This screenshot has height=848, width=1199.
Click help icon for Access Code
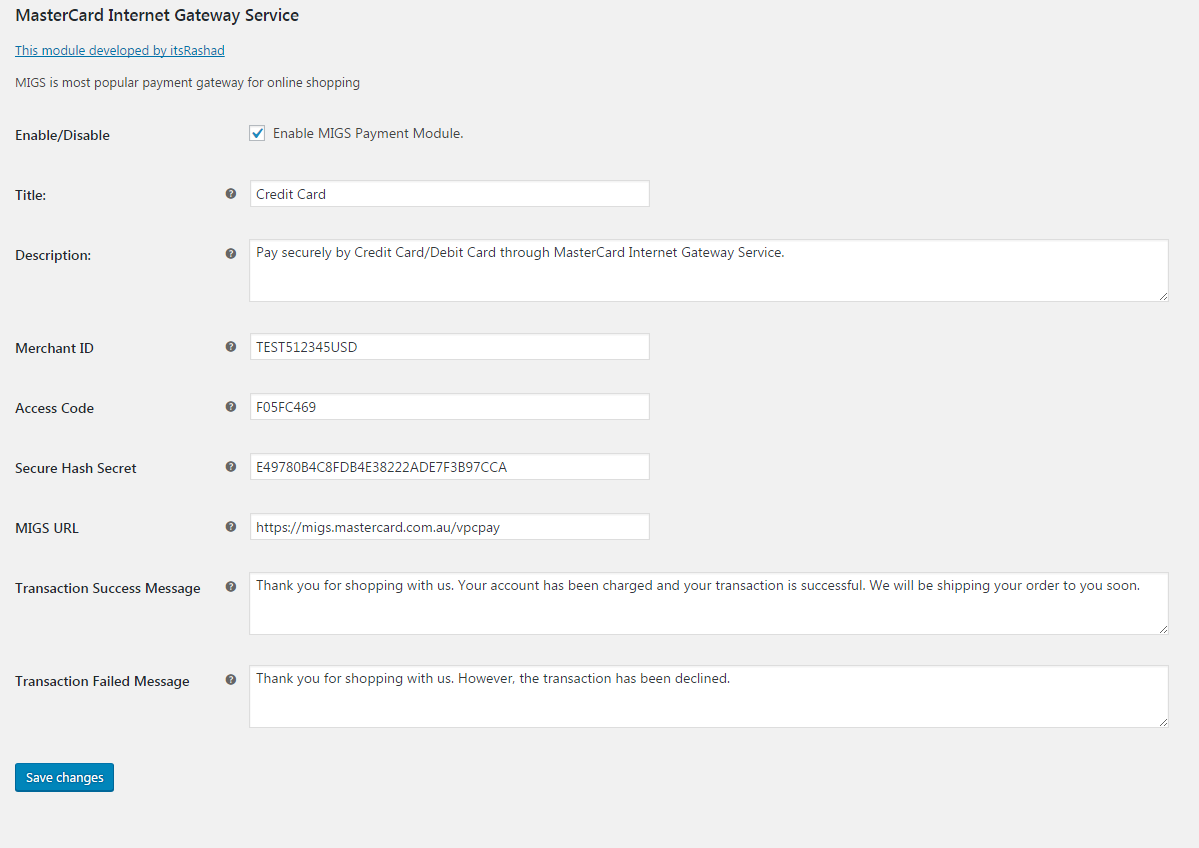[x=231, y=407]
